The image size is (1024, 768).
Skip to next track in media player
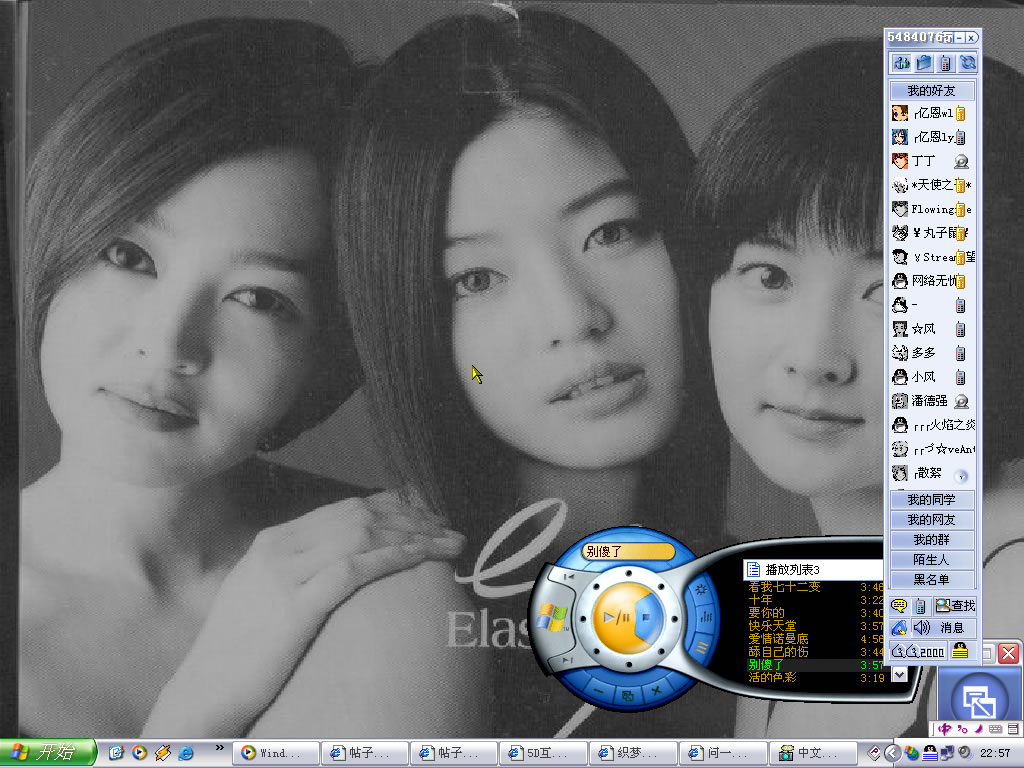568,660
